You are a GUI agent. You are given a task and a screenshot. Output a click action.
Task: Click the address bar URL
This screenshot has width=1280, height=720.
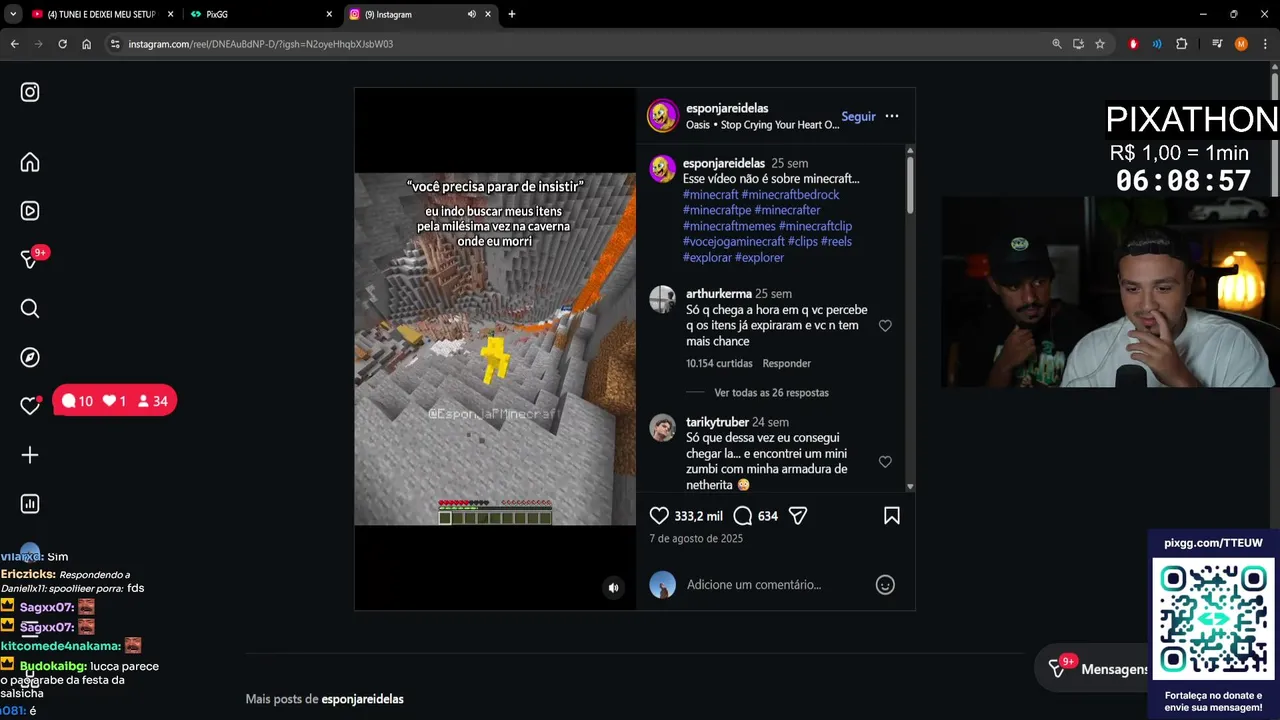tap(261, 44)
